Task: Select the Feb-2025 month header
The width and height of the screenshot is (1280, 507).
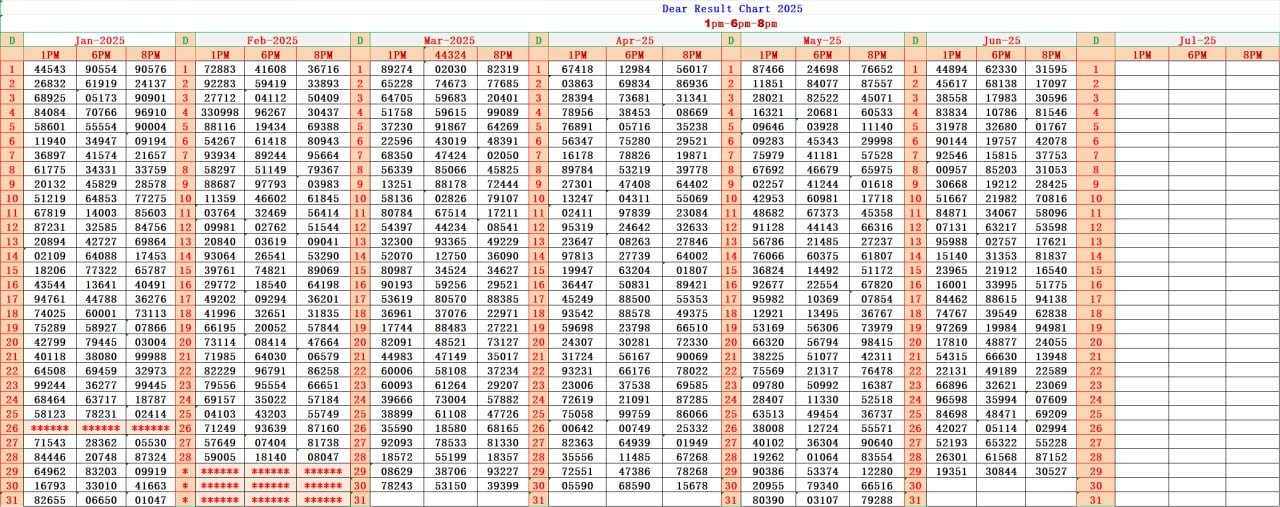Action: pos(271,40)
